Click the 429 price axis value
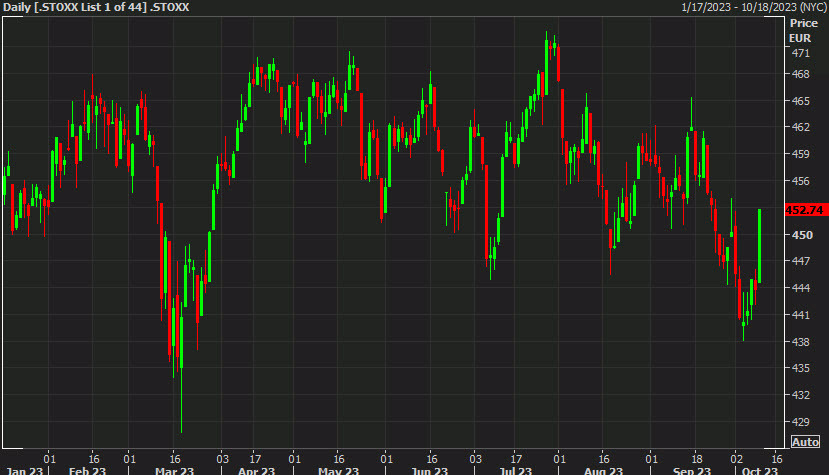This screenshot has height=475, width=829. pyautogui.click(x=800, y=422)
